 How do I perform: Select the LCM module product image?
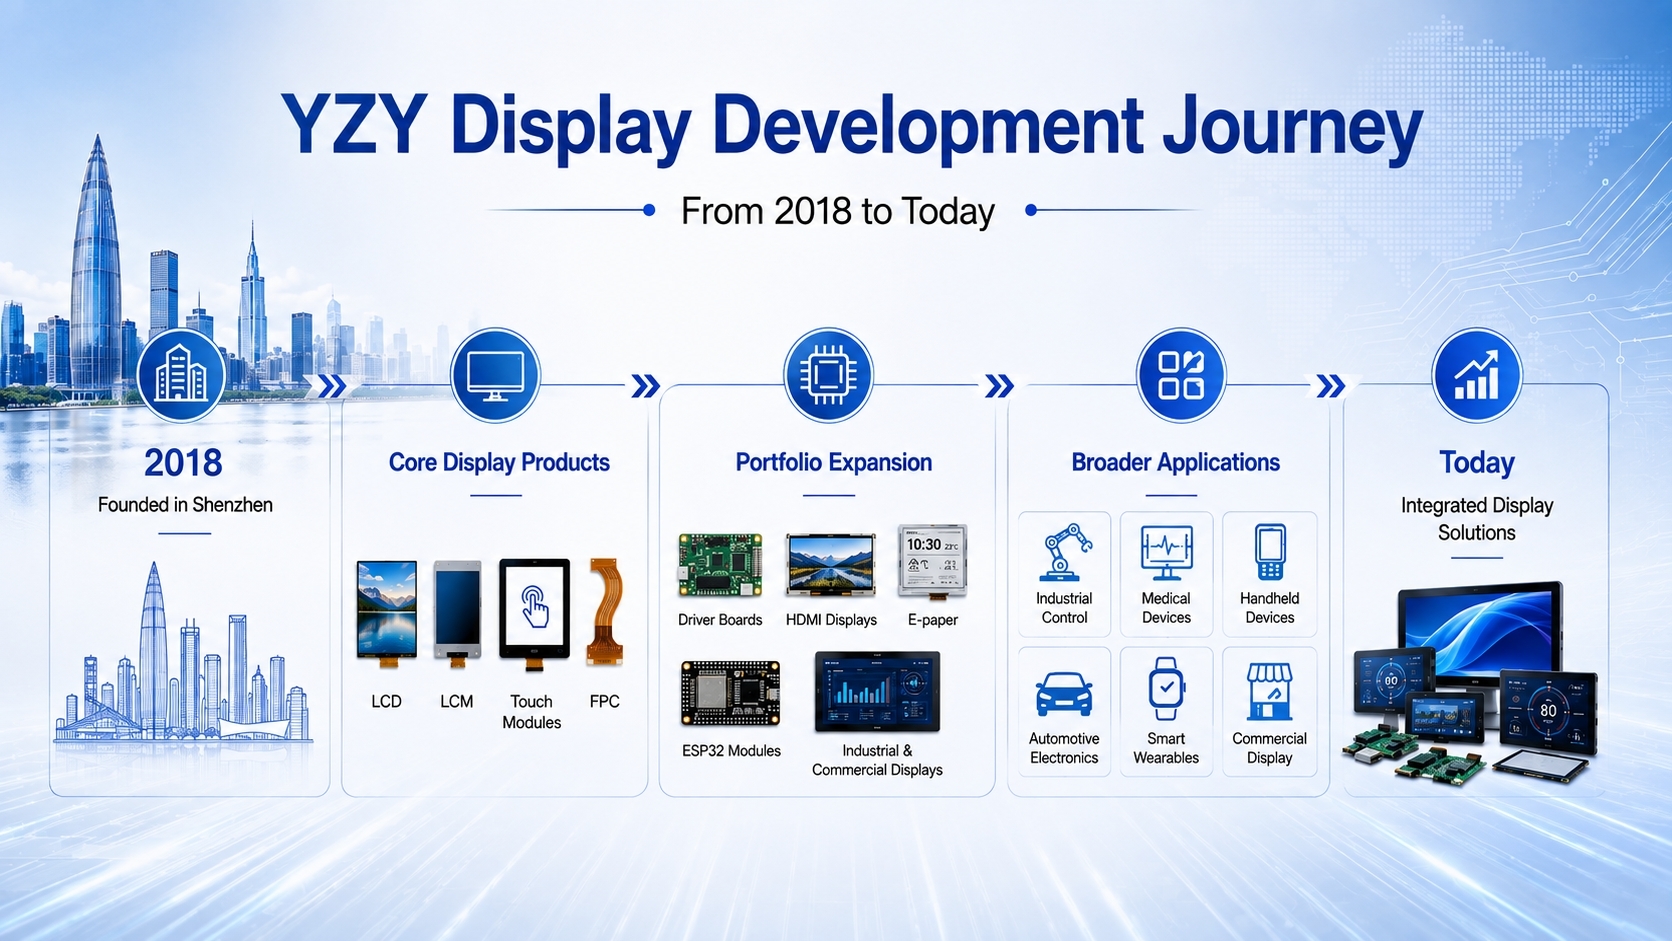(x=457, y=614)
